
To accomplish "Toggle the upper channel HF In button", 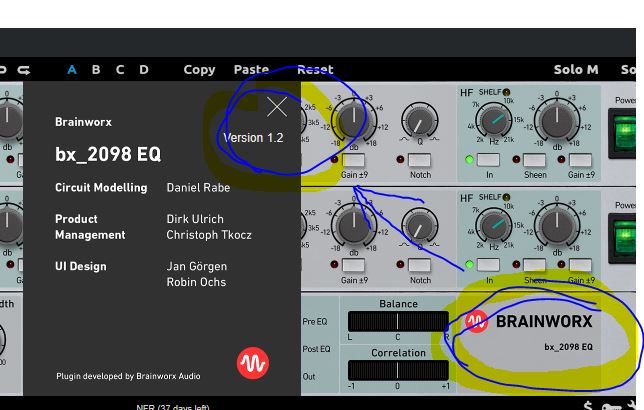I will point(488,160).
